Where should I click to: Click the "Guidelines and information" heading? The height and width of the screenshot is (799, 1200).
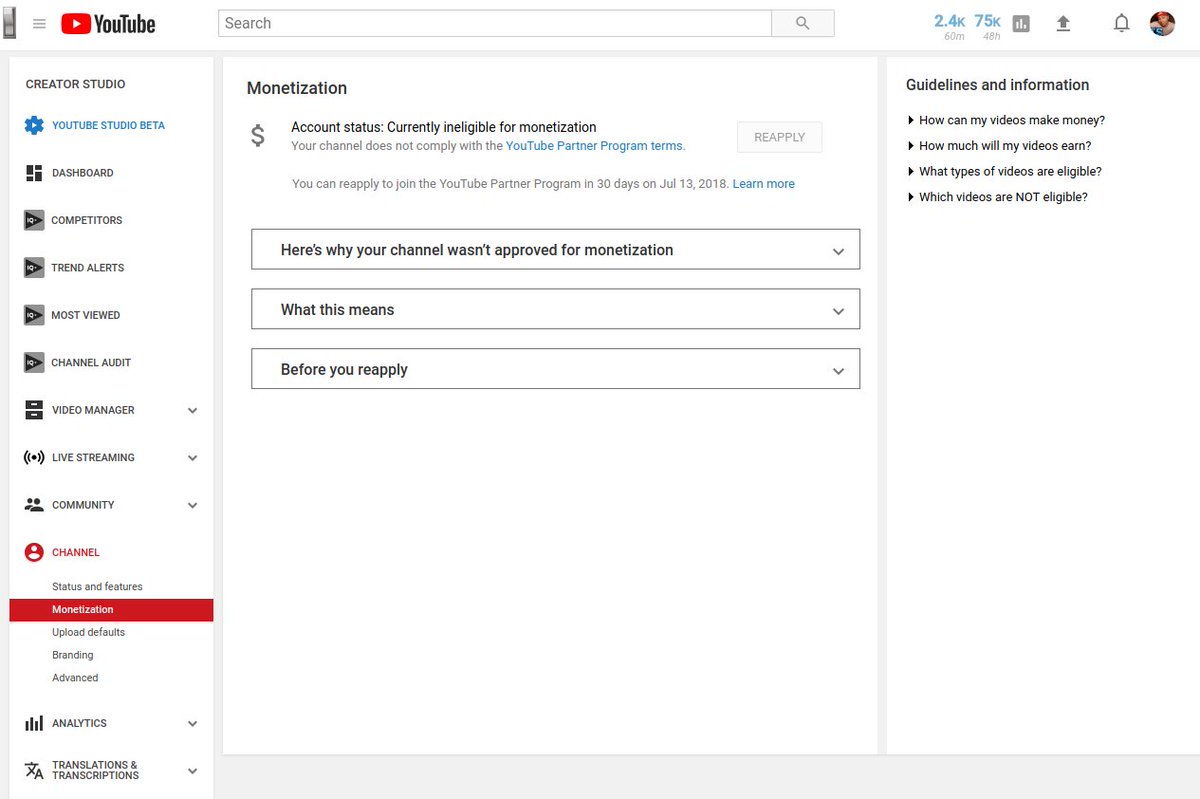[997, 85]
